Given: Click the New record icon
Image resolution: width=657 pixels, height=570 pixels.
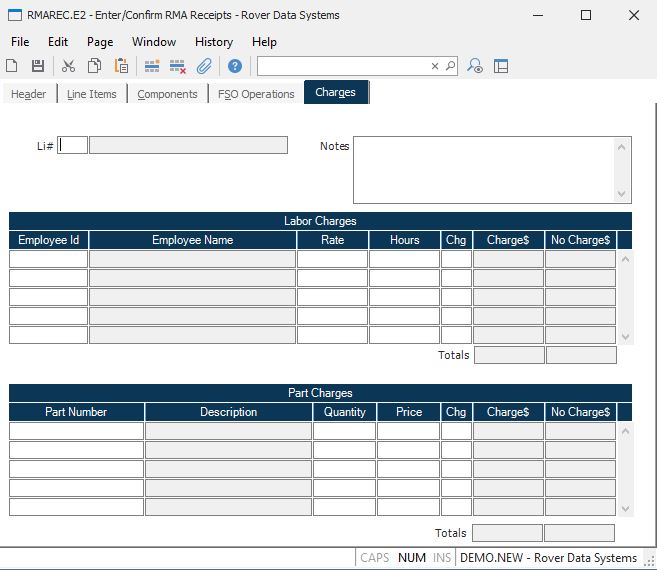Looking at the screenshot, I should (12, 66).
